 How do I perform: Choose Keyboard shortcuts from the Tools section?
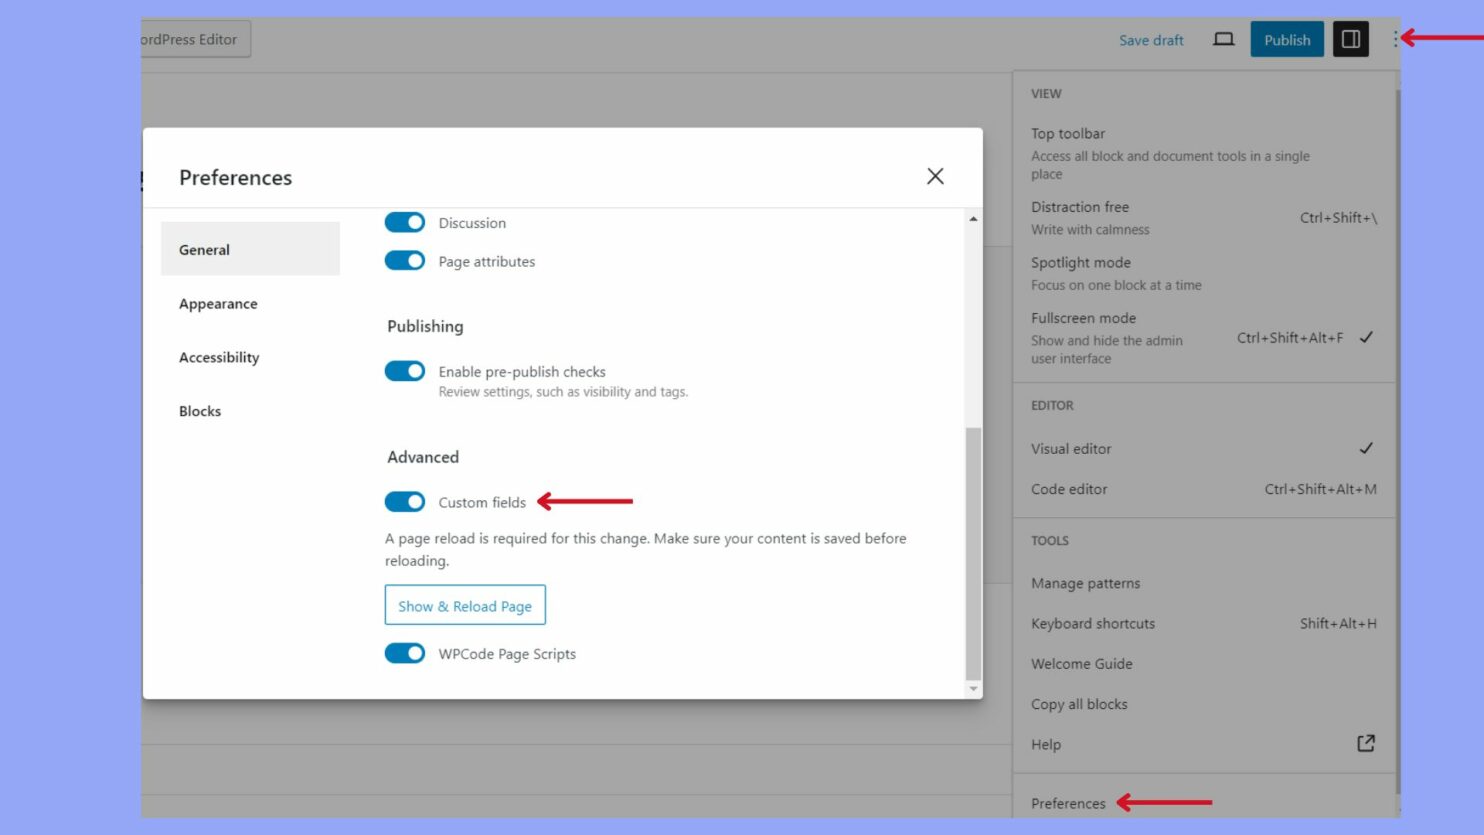1093,623
